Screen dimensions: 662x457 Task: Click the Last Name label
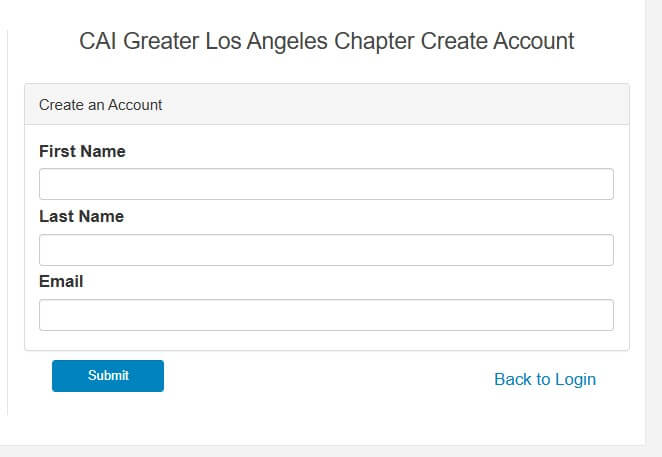pos(81,216)
